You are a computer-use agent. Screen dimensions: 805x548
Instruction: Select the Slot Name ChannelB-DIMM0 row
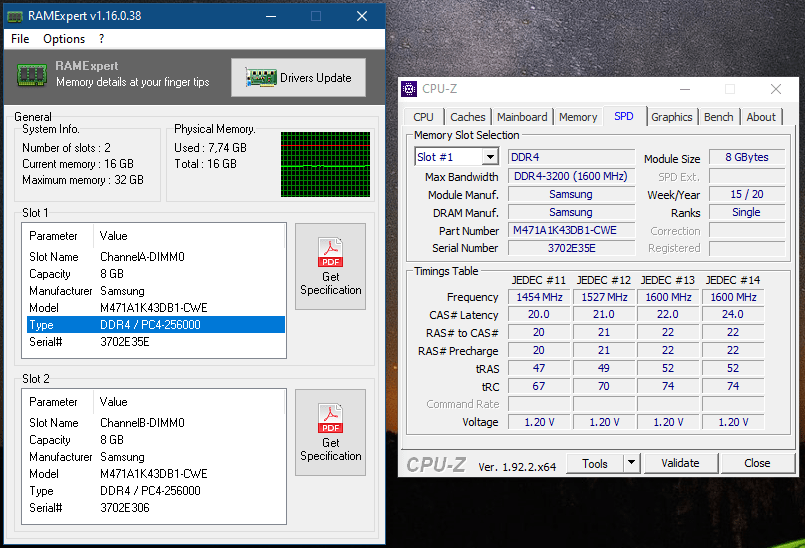[156, 423]
